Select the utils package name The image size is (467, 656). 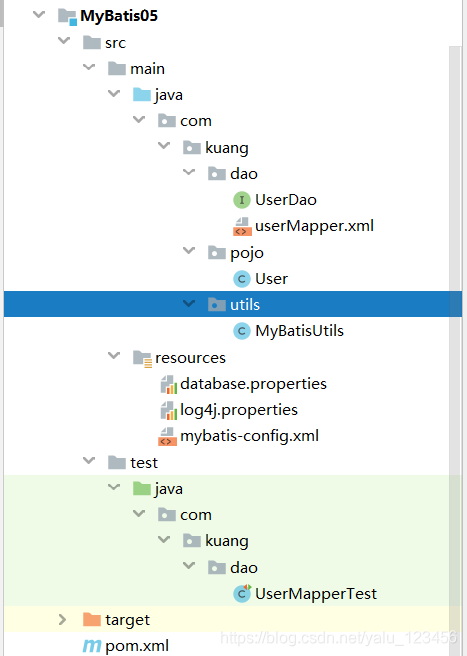tap(245, 305)
